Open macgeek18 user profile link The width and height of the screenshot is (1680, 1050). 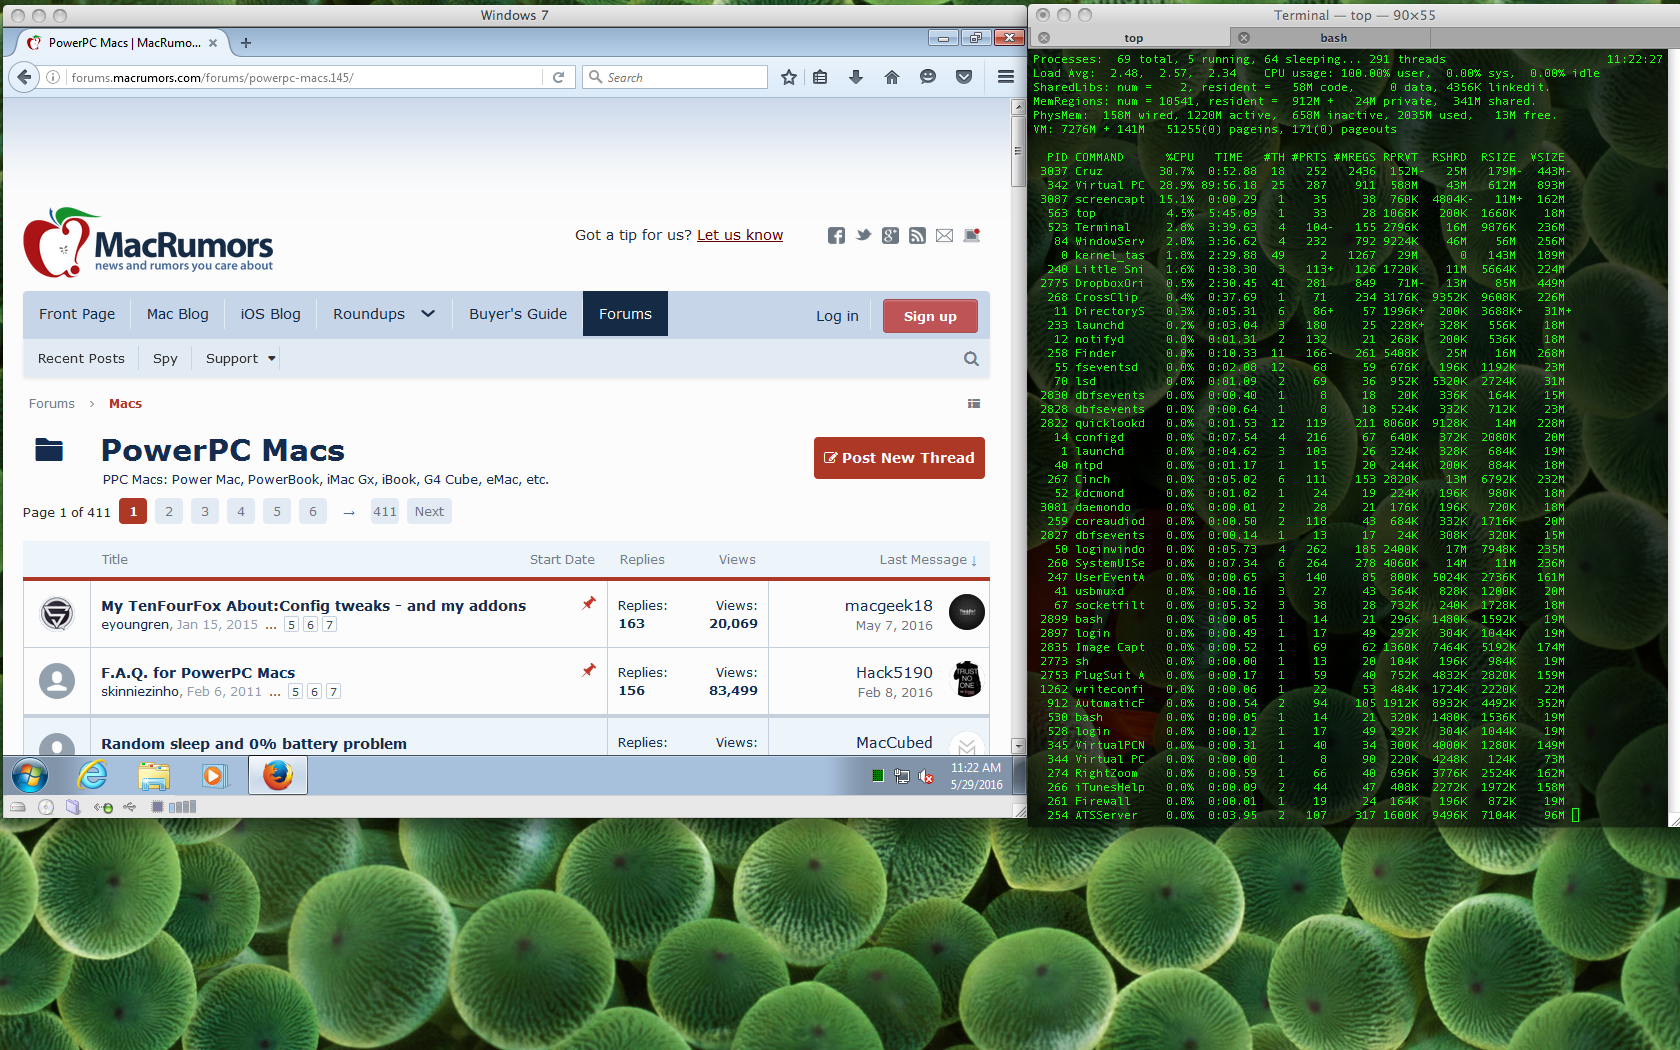point(889,606)
